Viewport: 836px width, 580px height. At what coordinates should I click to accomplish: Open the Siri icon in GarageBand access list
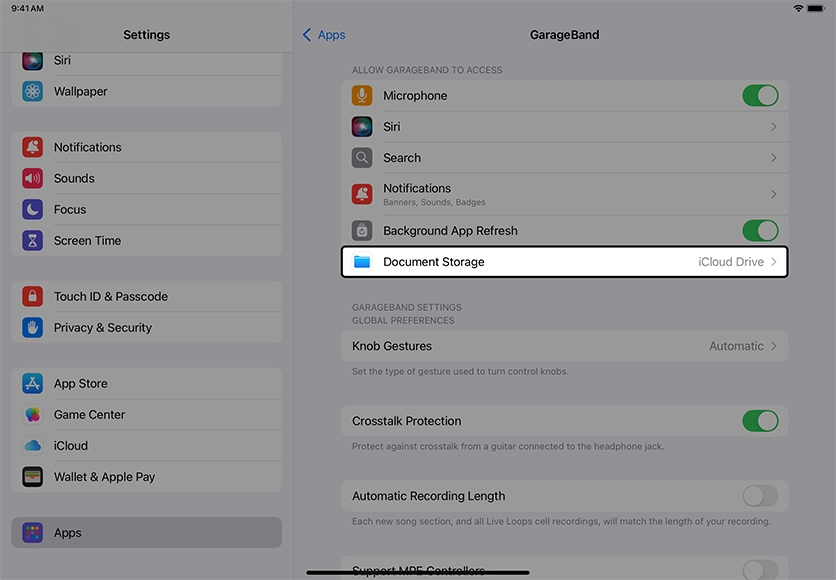pyautogui.click(x=362, y=127)
